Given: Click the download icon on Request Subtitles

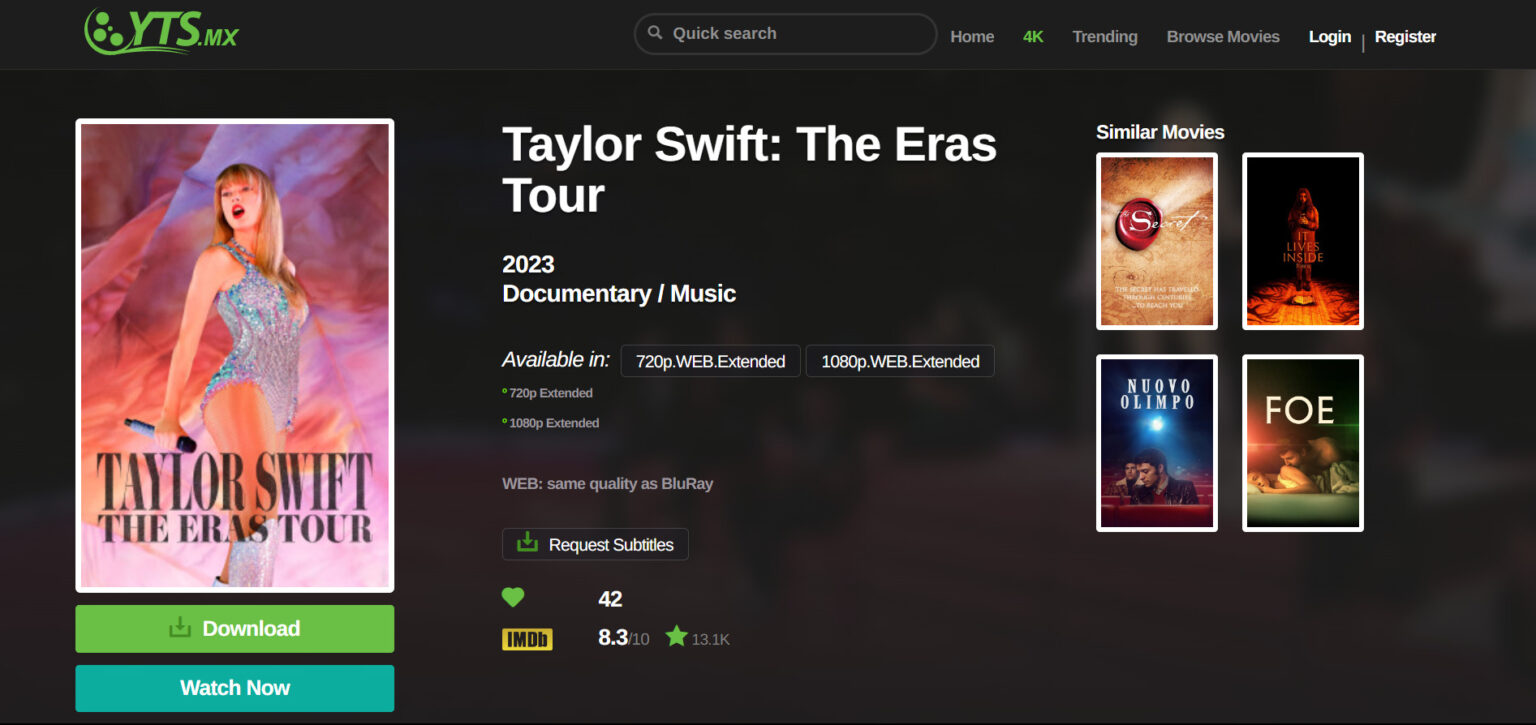Looking at the screenshot, I should [x=527, y=543].
